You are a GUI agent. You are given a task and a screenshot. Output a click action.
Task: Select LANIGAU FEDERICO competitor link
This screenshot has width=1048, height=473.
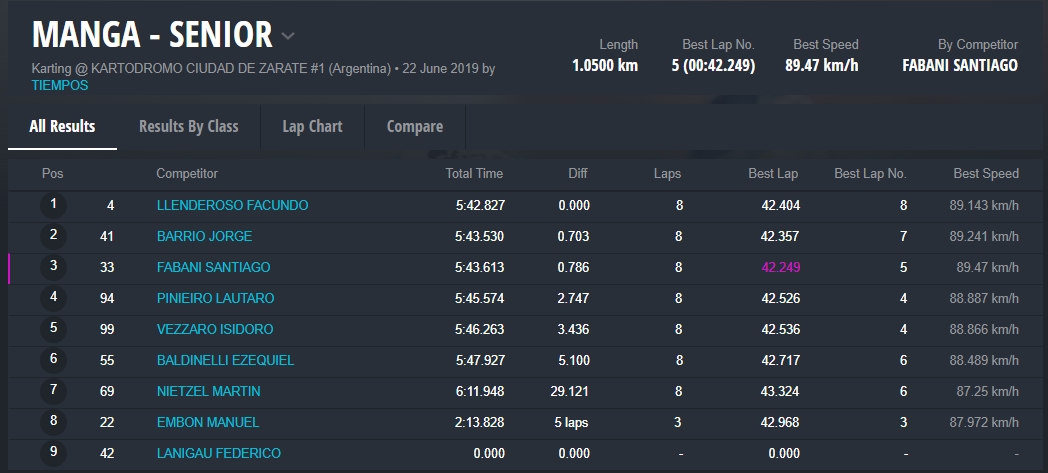tap(218, 453)
